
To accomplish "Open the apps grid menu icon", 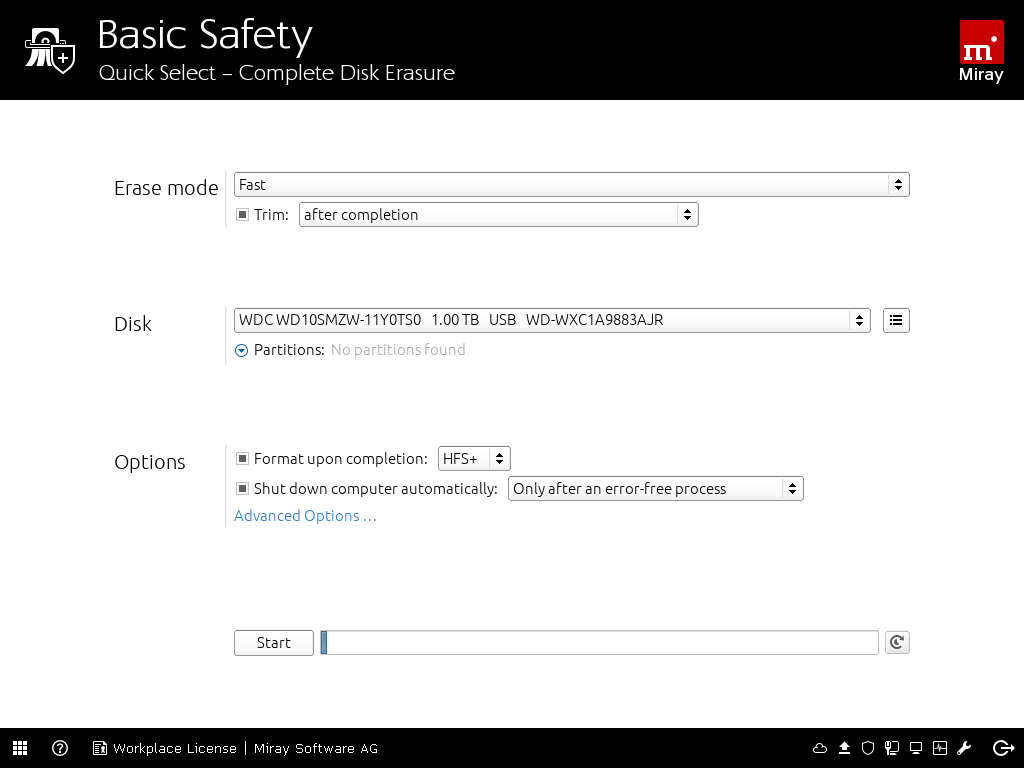I will (x=20, y=748).
